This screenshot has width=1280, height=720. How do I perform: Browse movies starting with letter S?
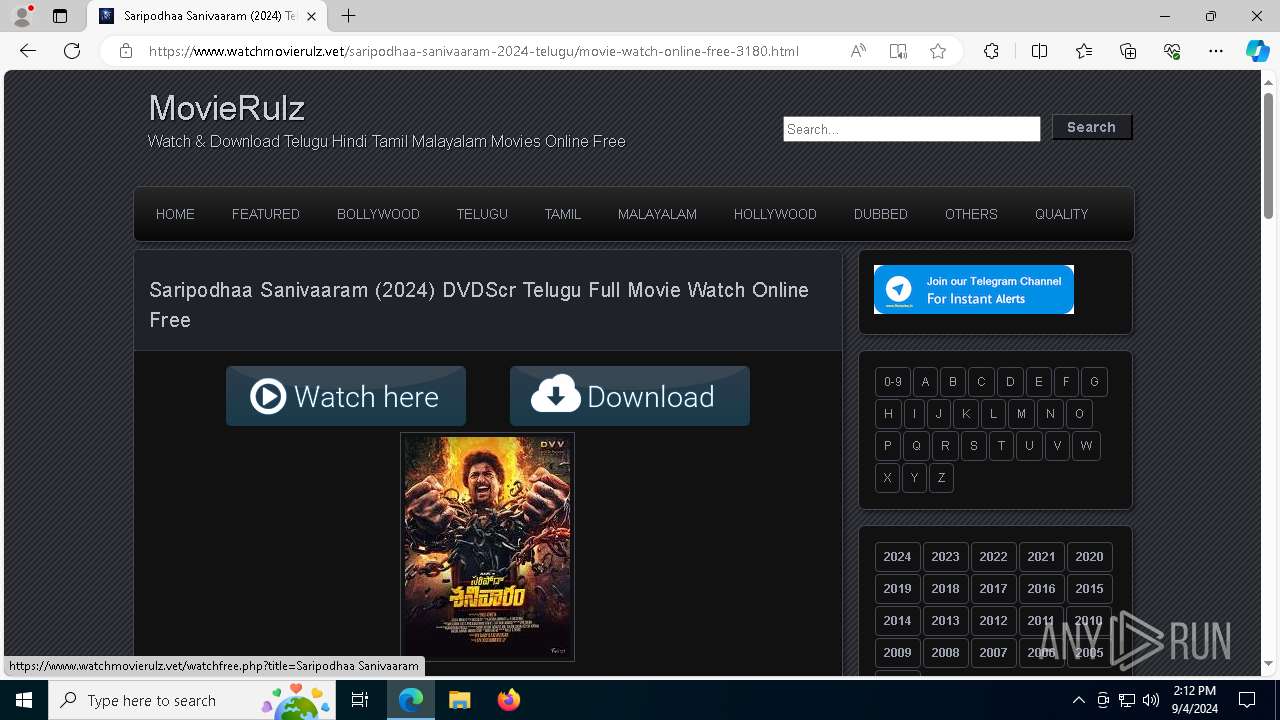point(973,446)
